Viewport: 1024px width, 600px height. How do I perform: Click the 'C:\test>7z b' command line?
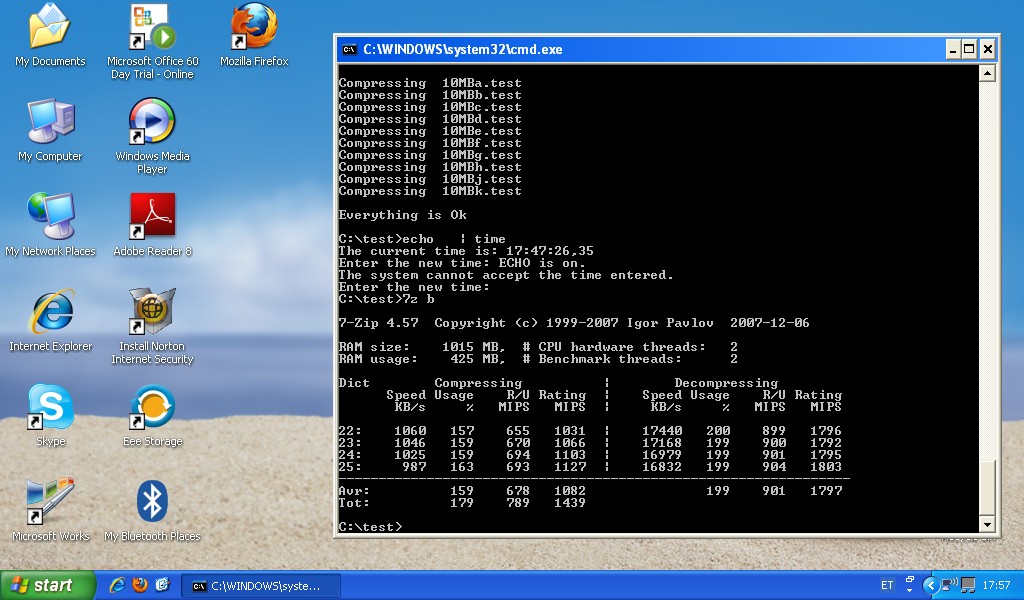click(x=386, y=299)
